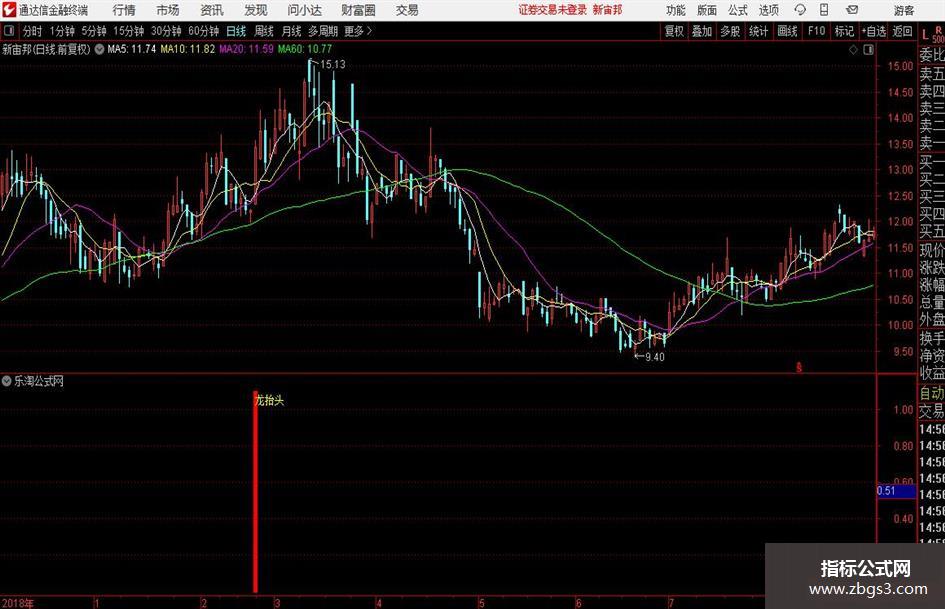Screen dimensions: 945x609
Task: Click the 2018年 date axis label
Action: tap(17, 603)
